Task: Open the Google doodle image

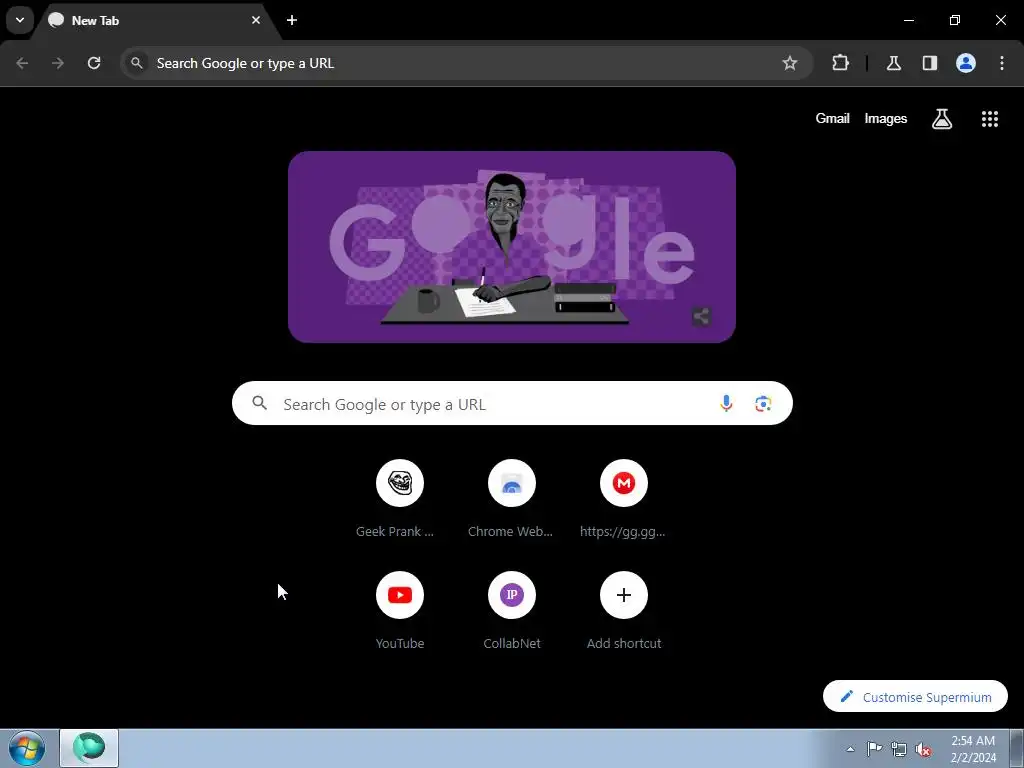Action: pos(511,247)
